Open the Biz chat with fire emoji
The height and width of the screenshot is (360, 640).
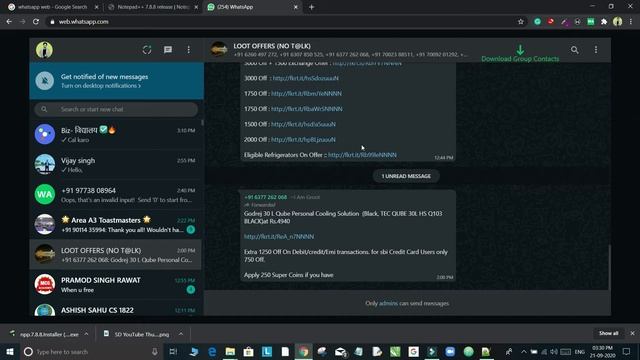pyautogui.click(x=116, y=134)
